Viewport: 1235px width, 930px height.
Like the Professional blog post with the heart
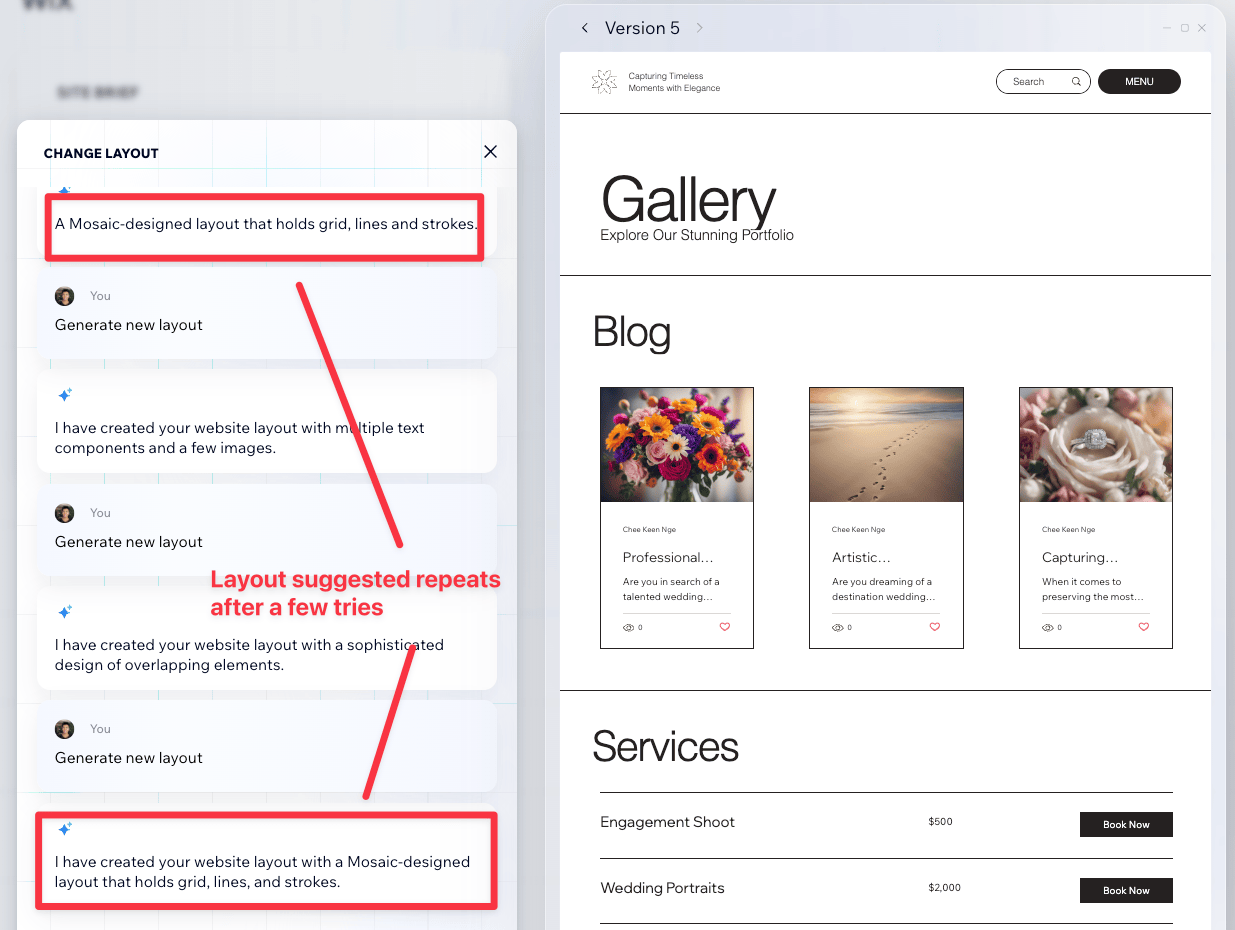coord(725,627)
